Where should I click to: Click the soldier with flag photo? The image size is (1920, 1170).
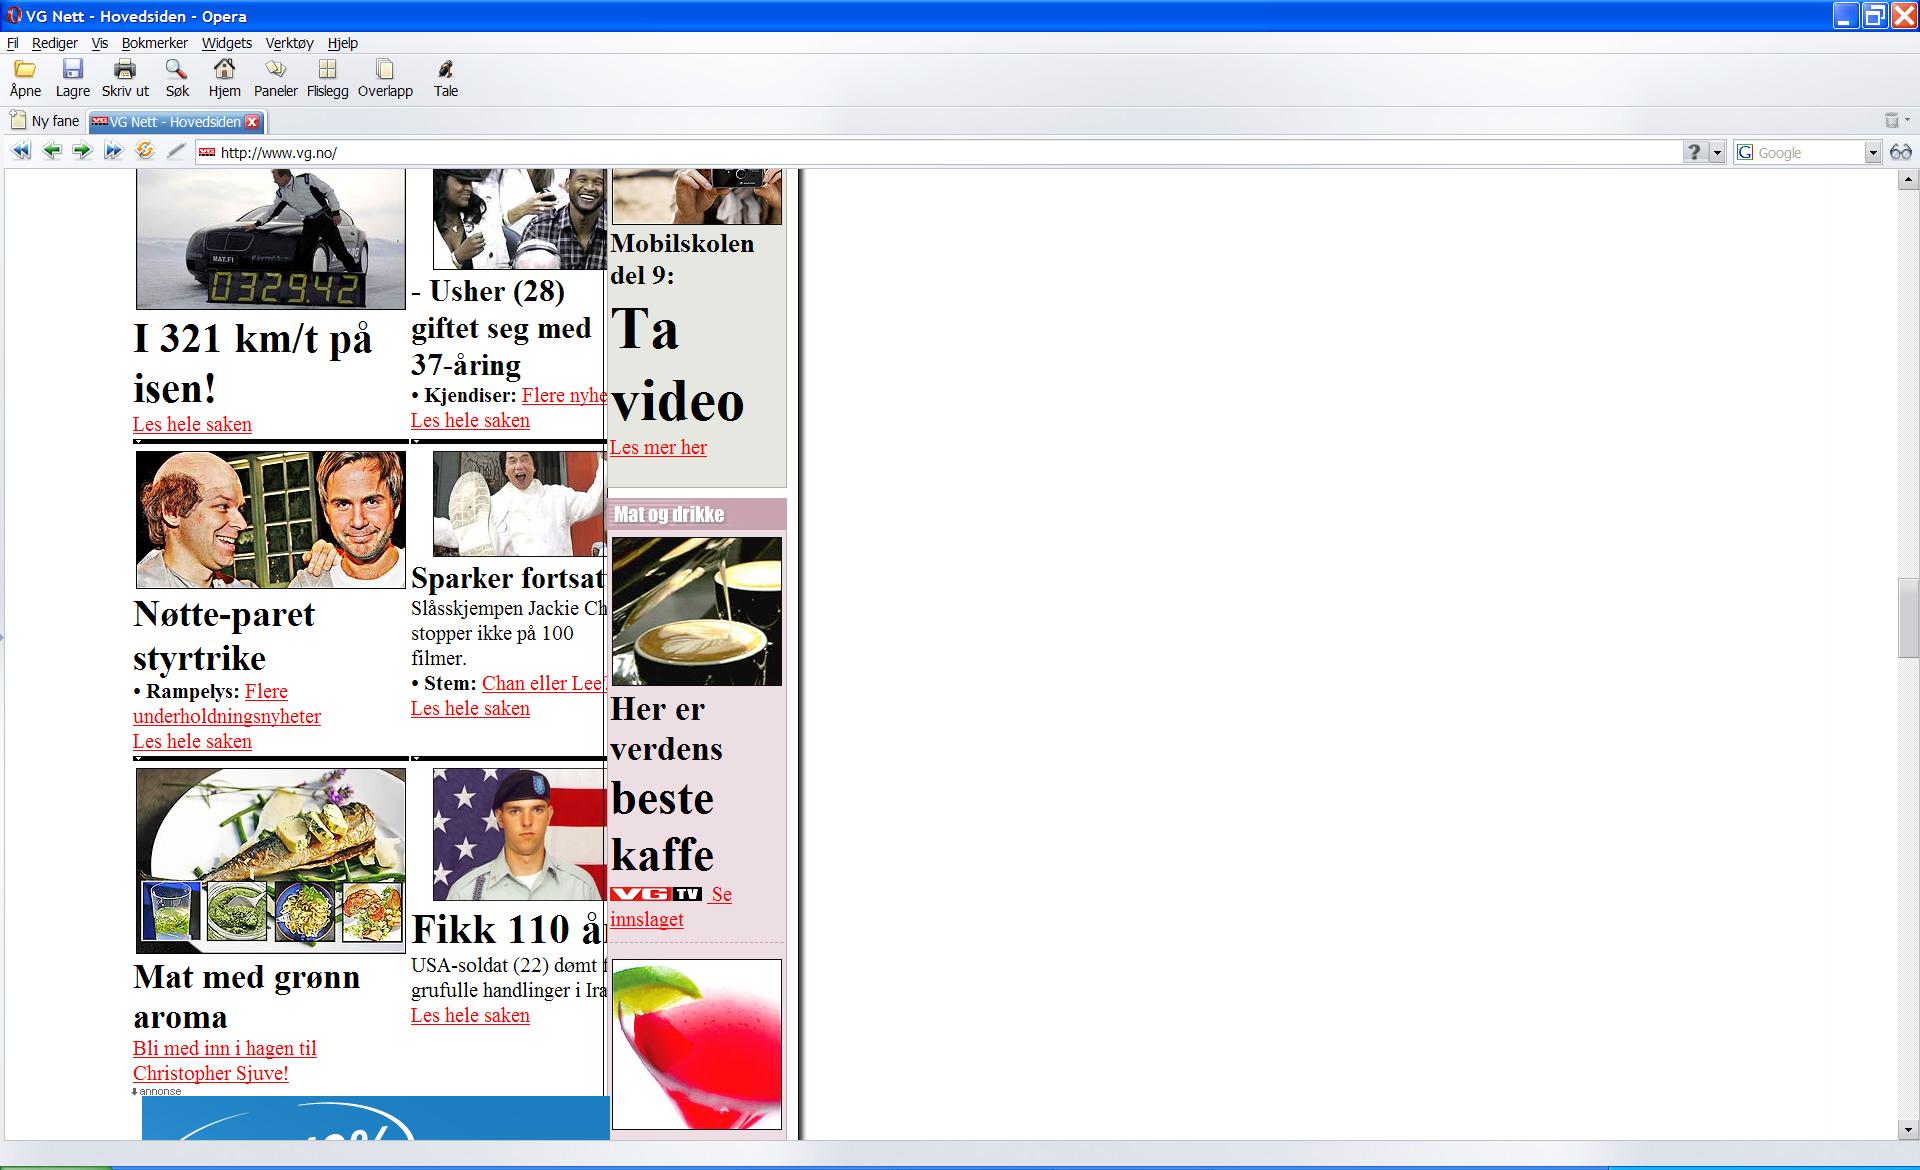pos(520,834)
